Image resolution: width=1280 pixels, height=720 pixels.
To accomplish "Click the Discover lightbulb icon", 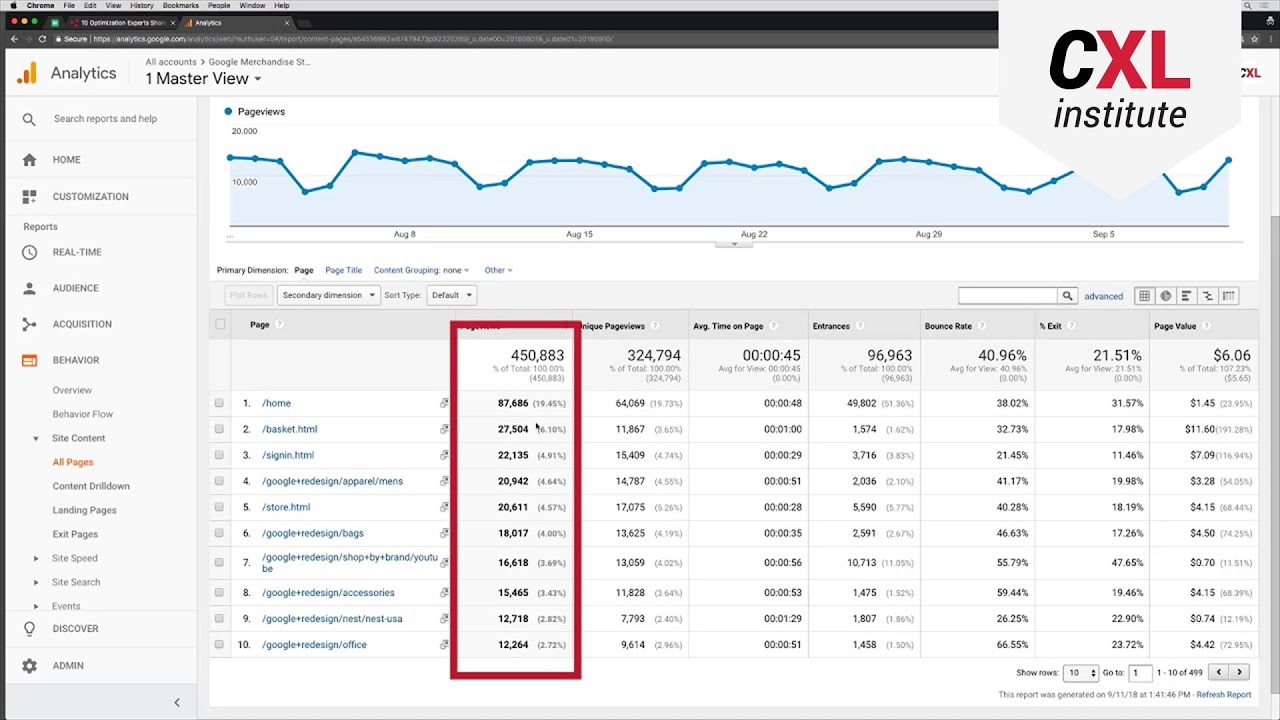I will [x=29, y=629].
